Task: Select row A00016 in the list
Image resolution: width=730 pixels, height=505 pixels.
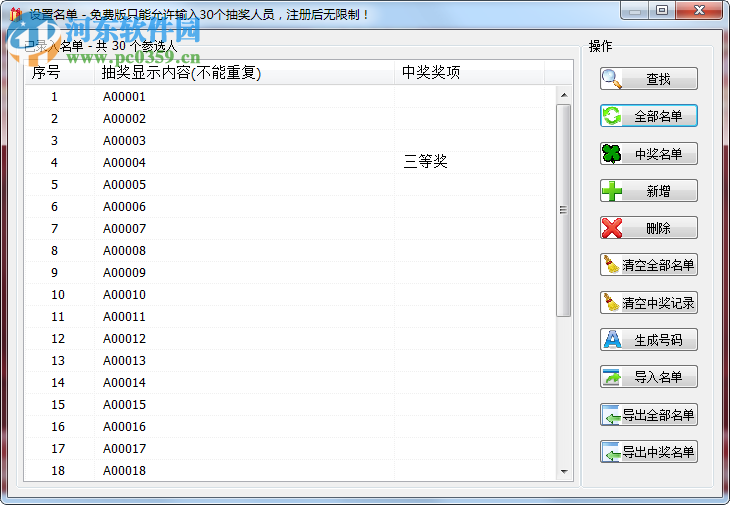Action: pos(284,426)
